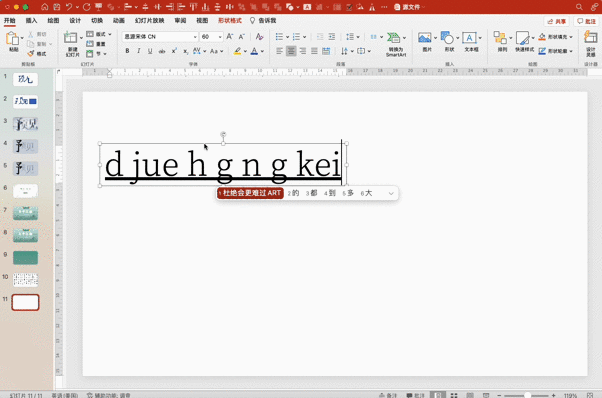This screenshot has width=602, height=398.
Task: Open the text highlight color pen
Action: [x=238, y=51]
